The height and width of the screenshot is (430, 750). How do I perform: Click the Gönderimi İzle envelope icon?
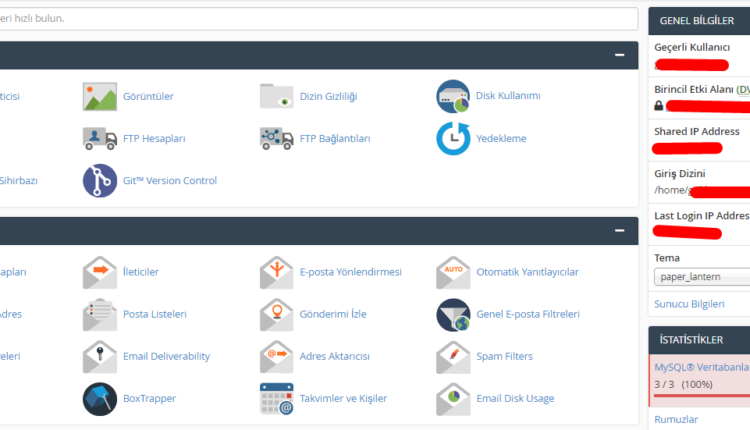tap(276, 314)
